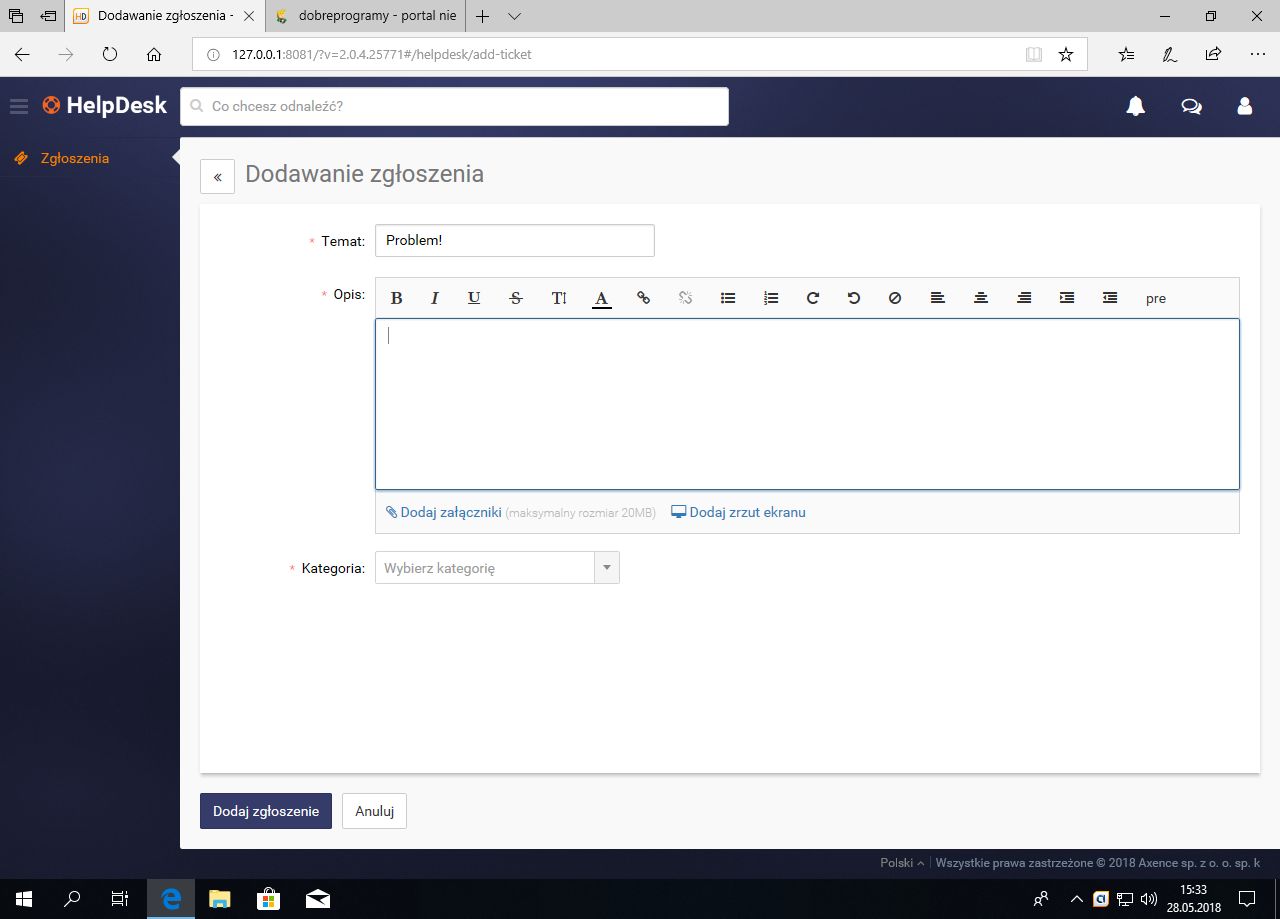Undo last change in the description editor

click(x=853, y=297)
